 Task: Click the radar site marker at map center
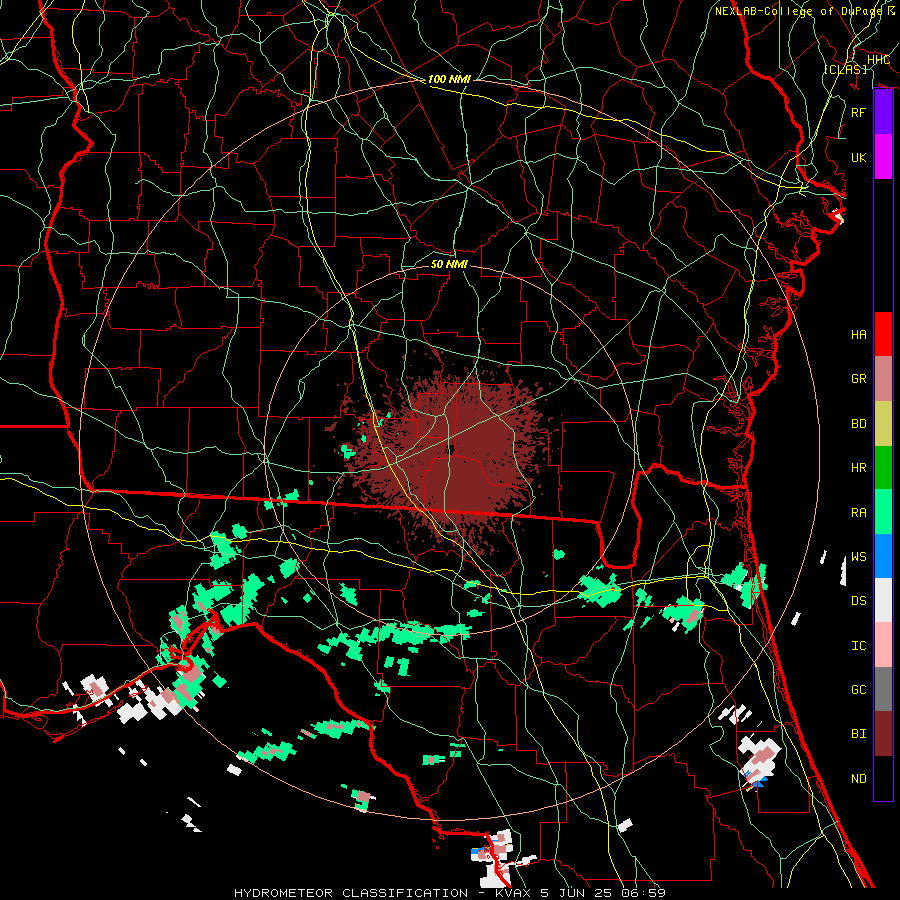tap(451, 450)
